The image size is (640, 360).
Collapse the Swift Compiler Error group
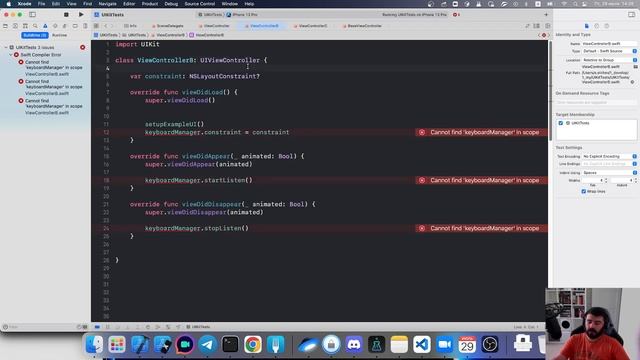11,55
